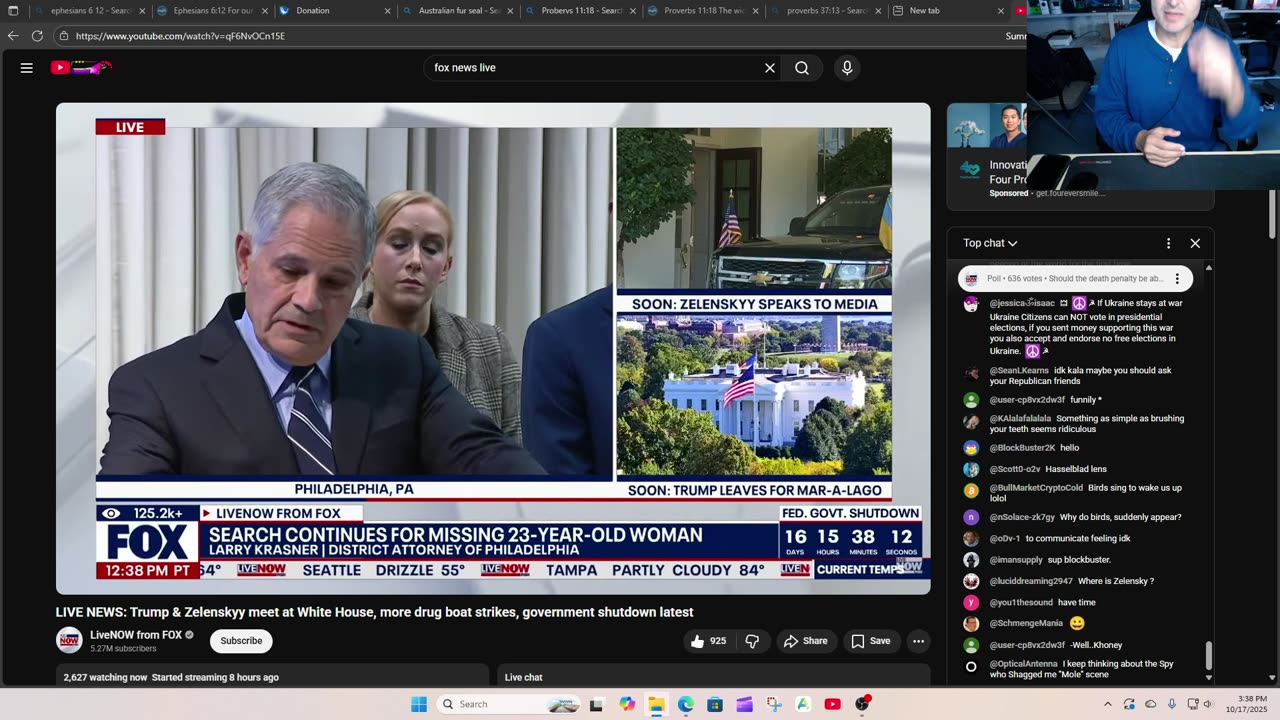The image size is (1280, 720).
Task: Open the browser tab actions icon
Action: 13,11
